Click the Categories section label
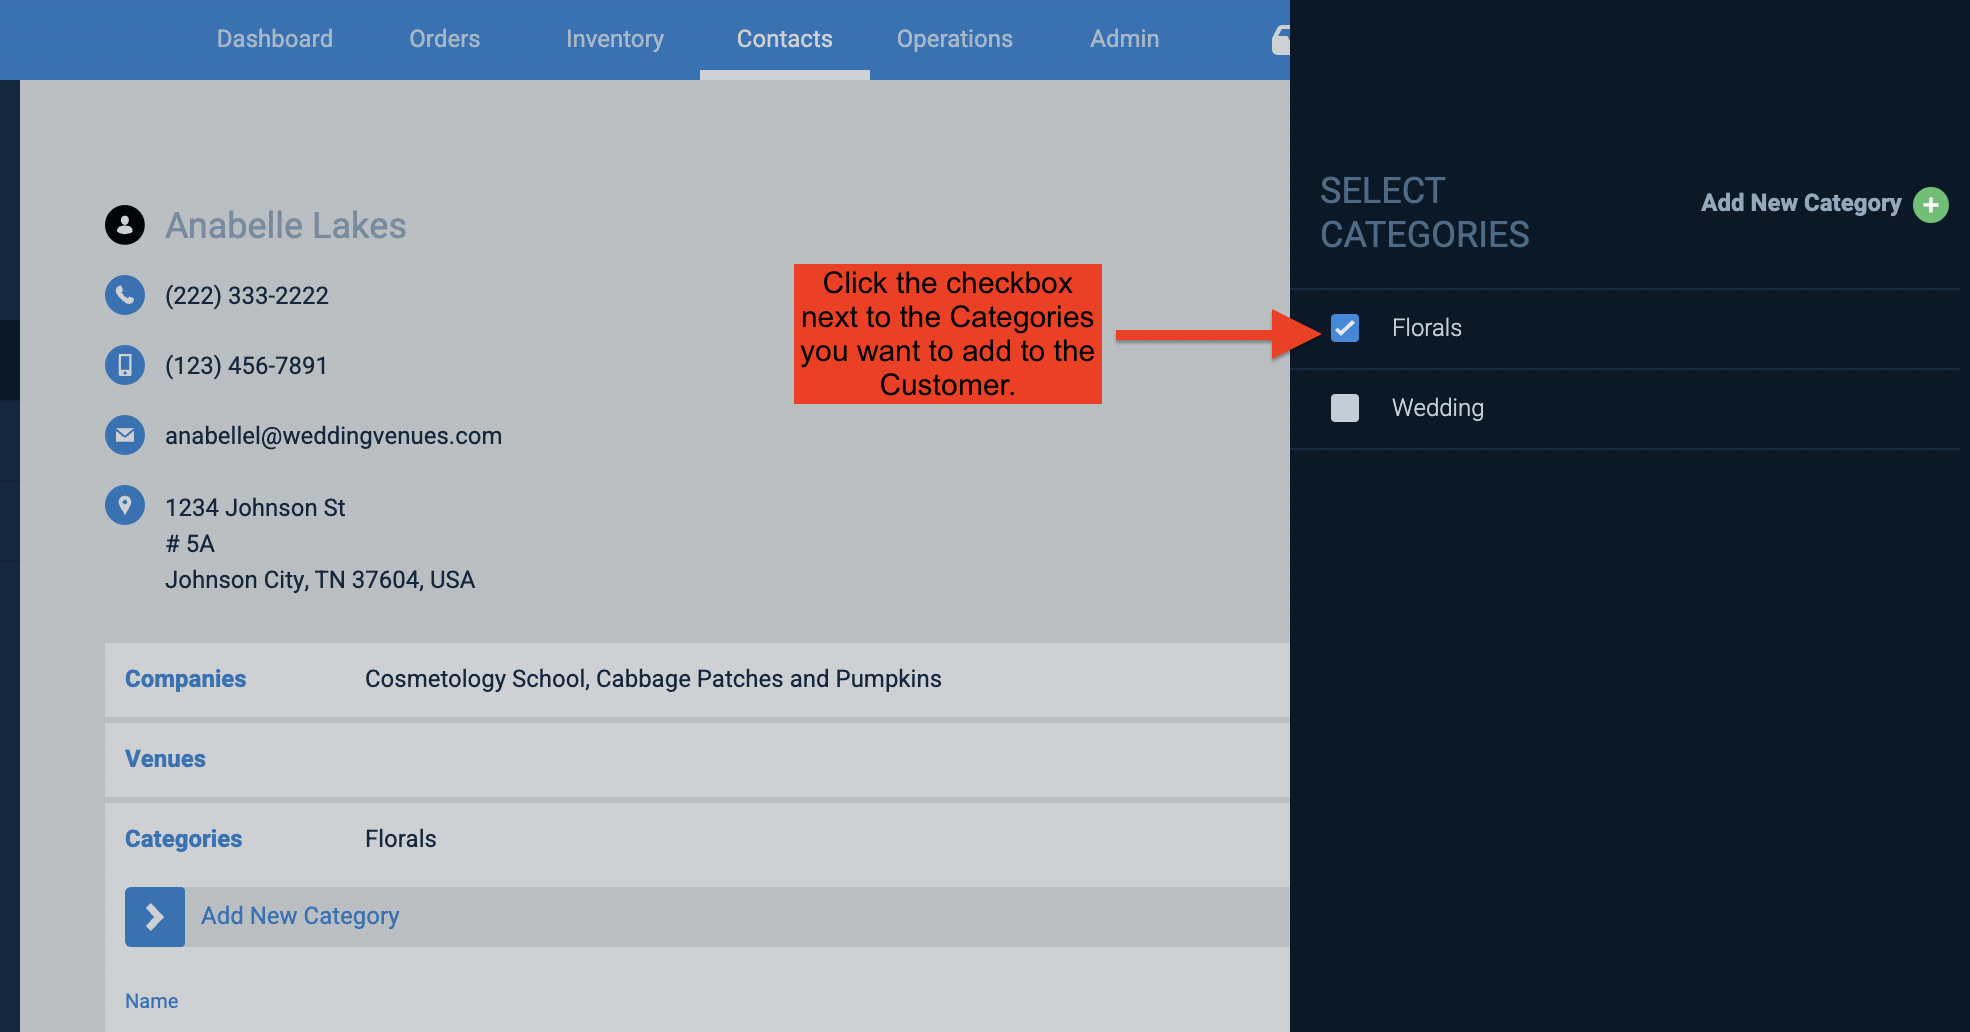 click(183, 839)
